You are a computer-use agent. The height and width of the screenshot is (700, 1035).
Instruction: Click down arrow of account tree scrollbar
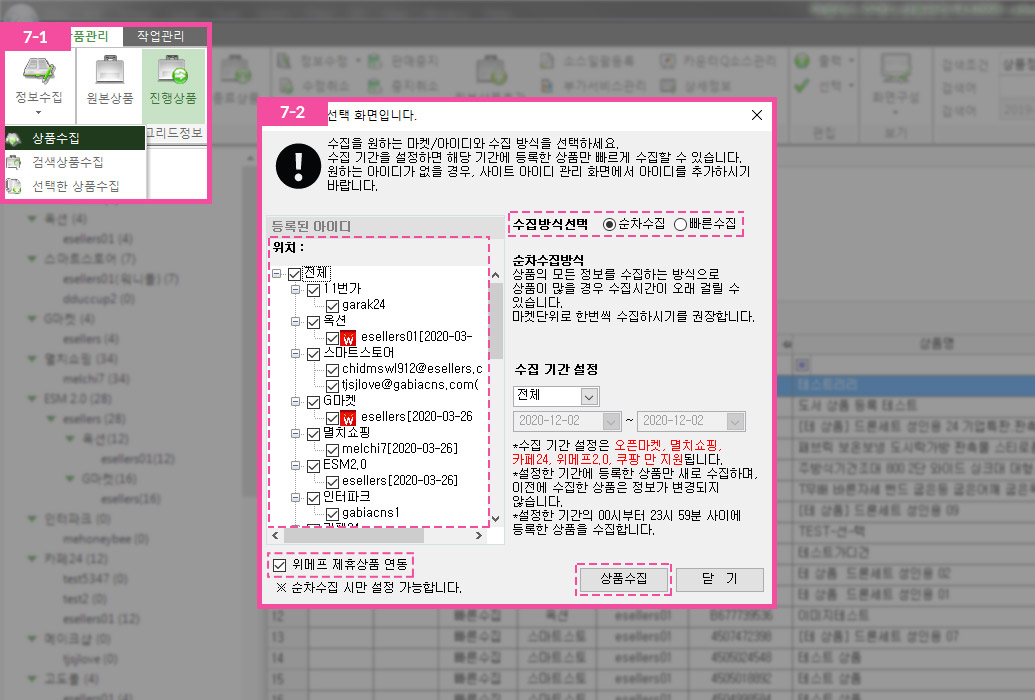[496, 519]
